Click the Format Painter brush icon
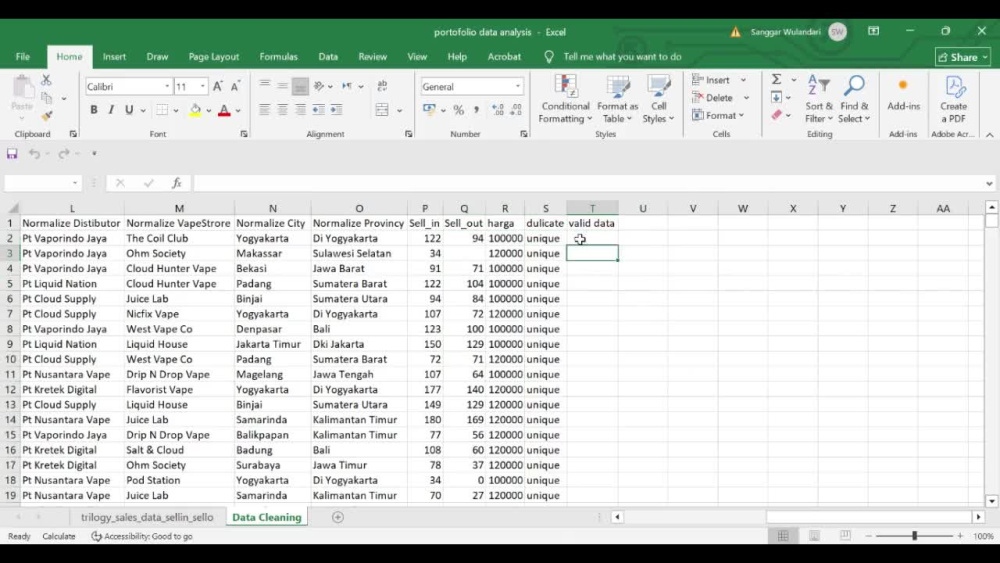The width and height of the screenshot is (1000, 563). pyautogui.click(x=46, y=116)
